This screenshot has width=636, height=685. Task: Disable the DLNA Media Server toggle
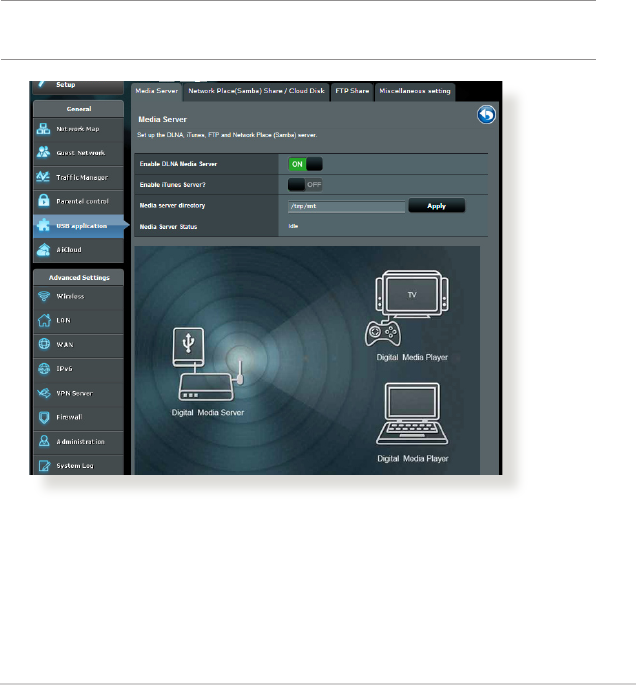click(305, 163)
